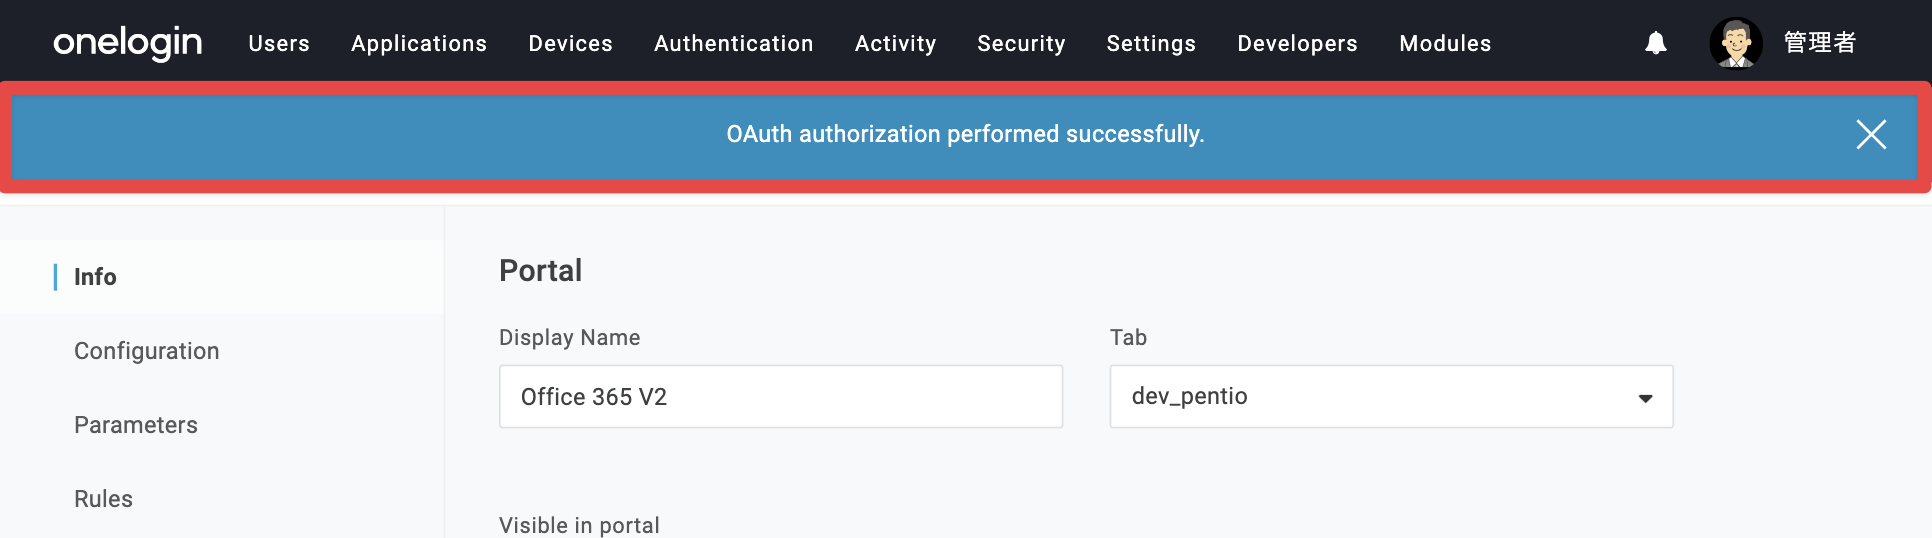Switch to the Configuration sidebar tab
1932x538 pixels.
(x=146, y=351)
